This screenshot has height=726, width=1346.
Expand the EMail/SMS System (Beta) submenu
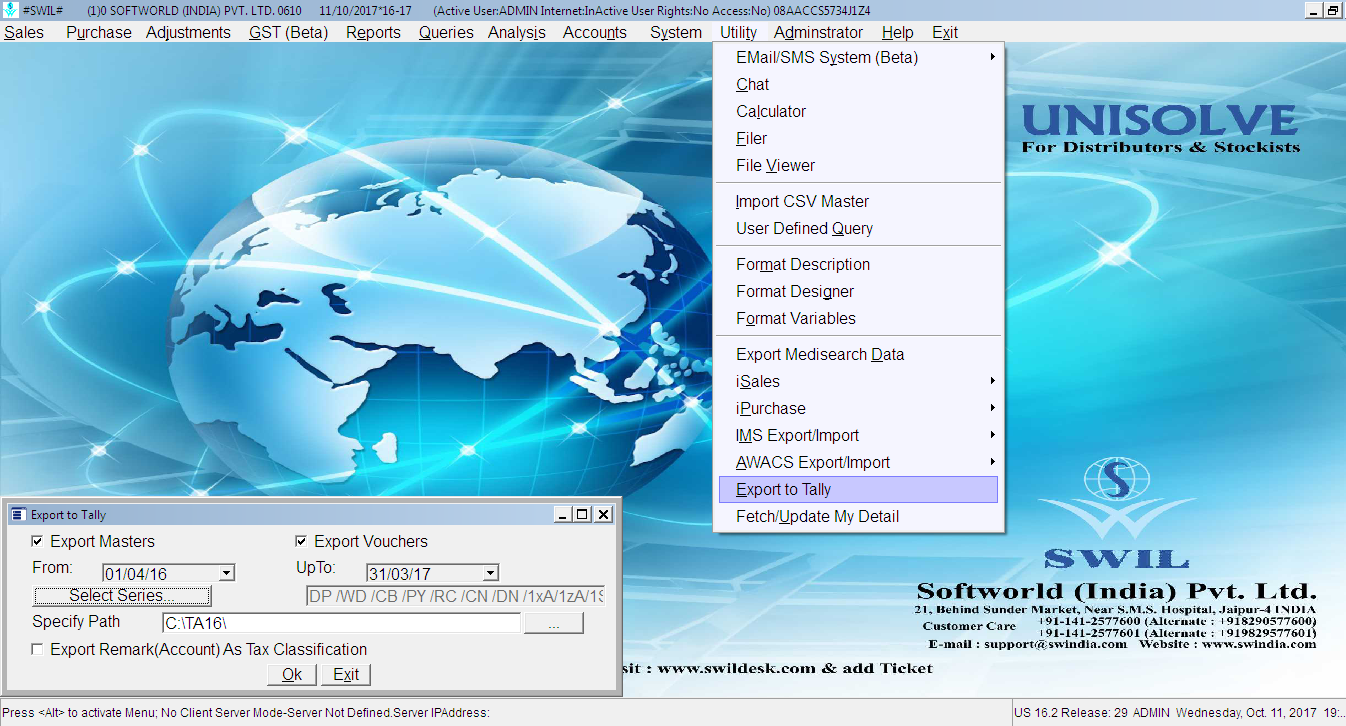pyautogui.click(x=859, y=58)
